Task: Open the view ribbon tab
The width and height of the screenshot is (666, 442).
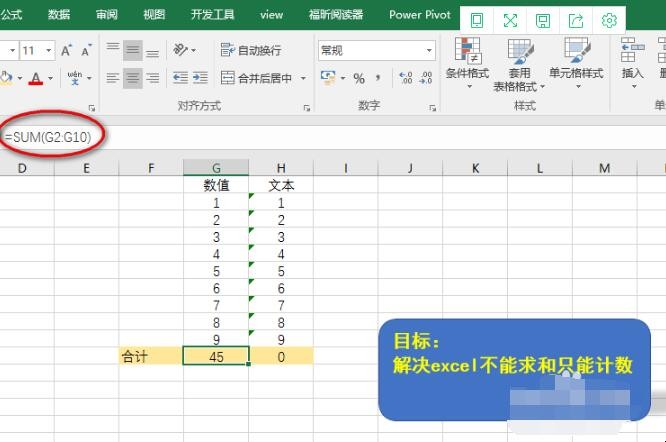Action: (x=271, y=15)
